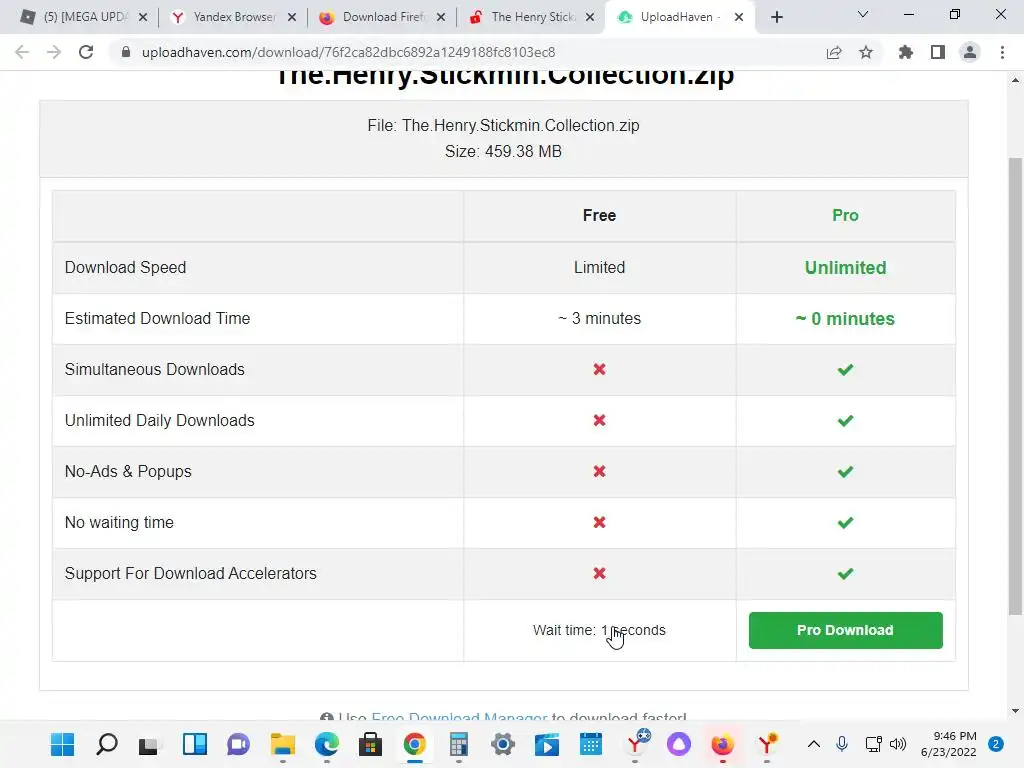Open Windows taskbar search
The width and height of the screenshot is (1024, 768).
pyautogui.click(x=106, y=744)
